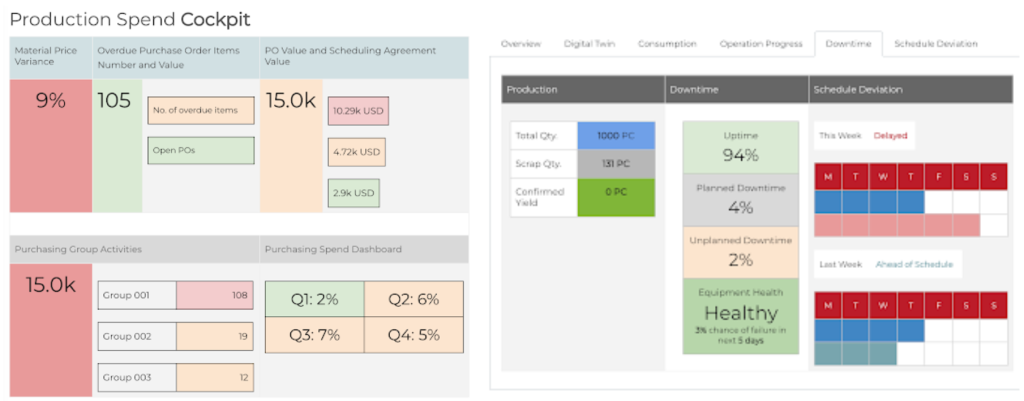Screen dimensions: 1024x401
Task: Open the Group 001 row with 108
Action: pyautogui.click(x=175, y=295)
